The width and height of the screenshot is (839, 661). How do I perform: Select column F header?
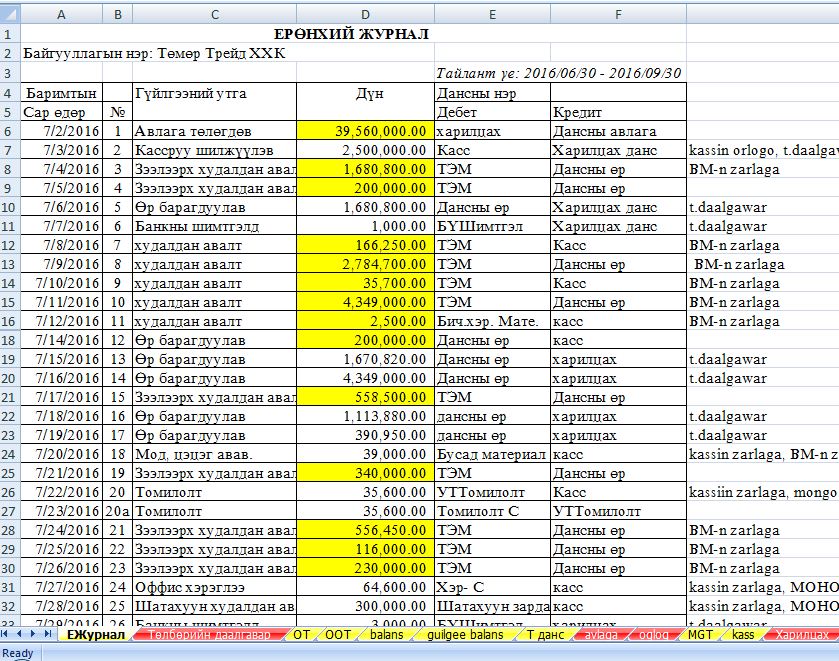click(618, 14)
